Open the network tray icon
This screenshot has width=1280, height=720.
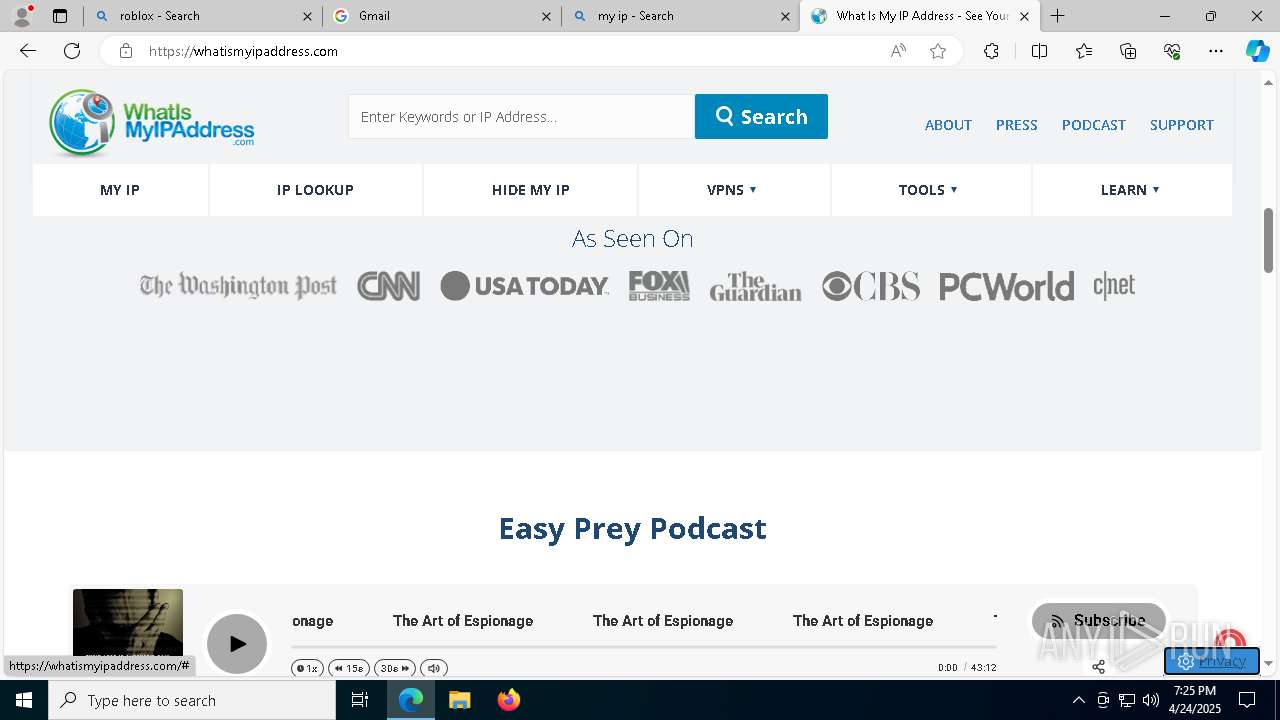coord(1127,700)
